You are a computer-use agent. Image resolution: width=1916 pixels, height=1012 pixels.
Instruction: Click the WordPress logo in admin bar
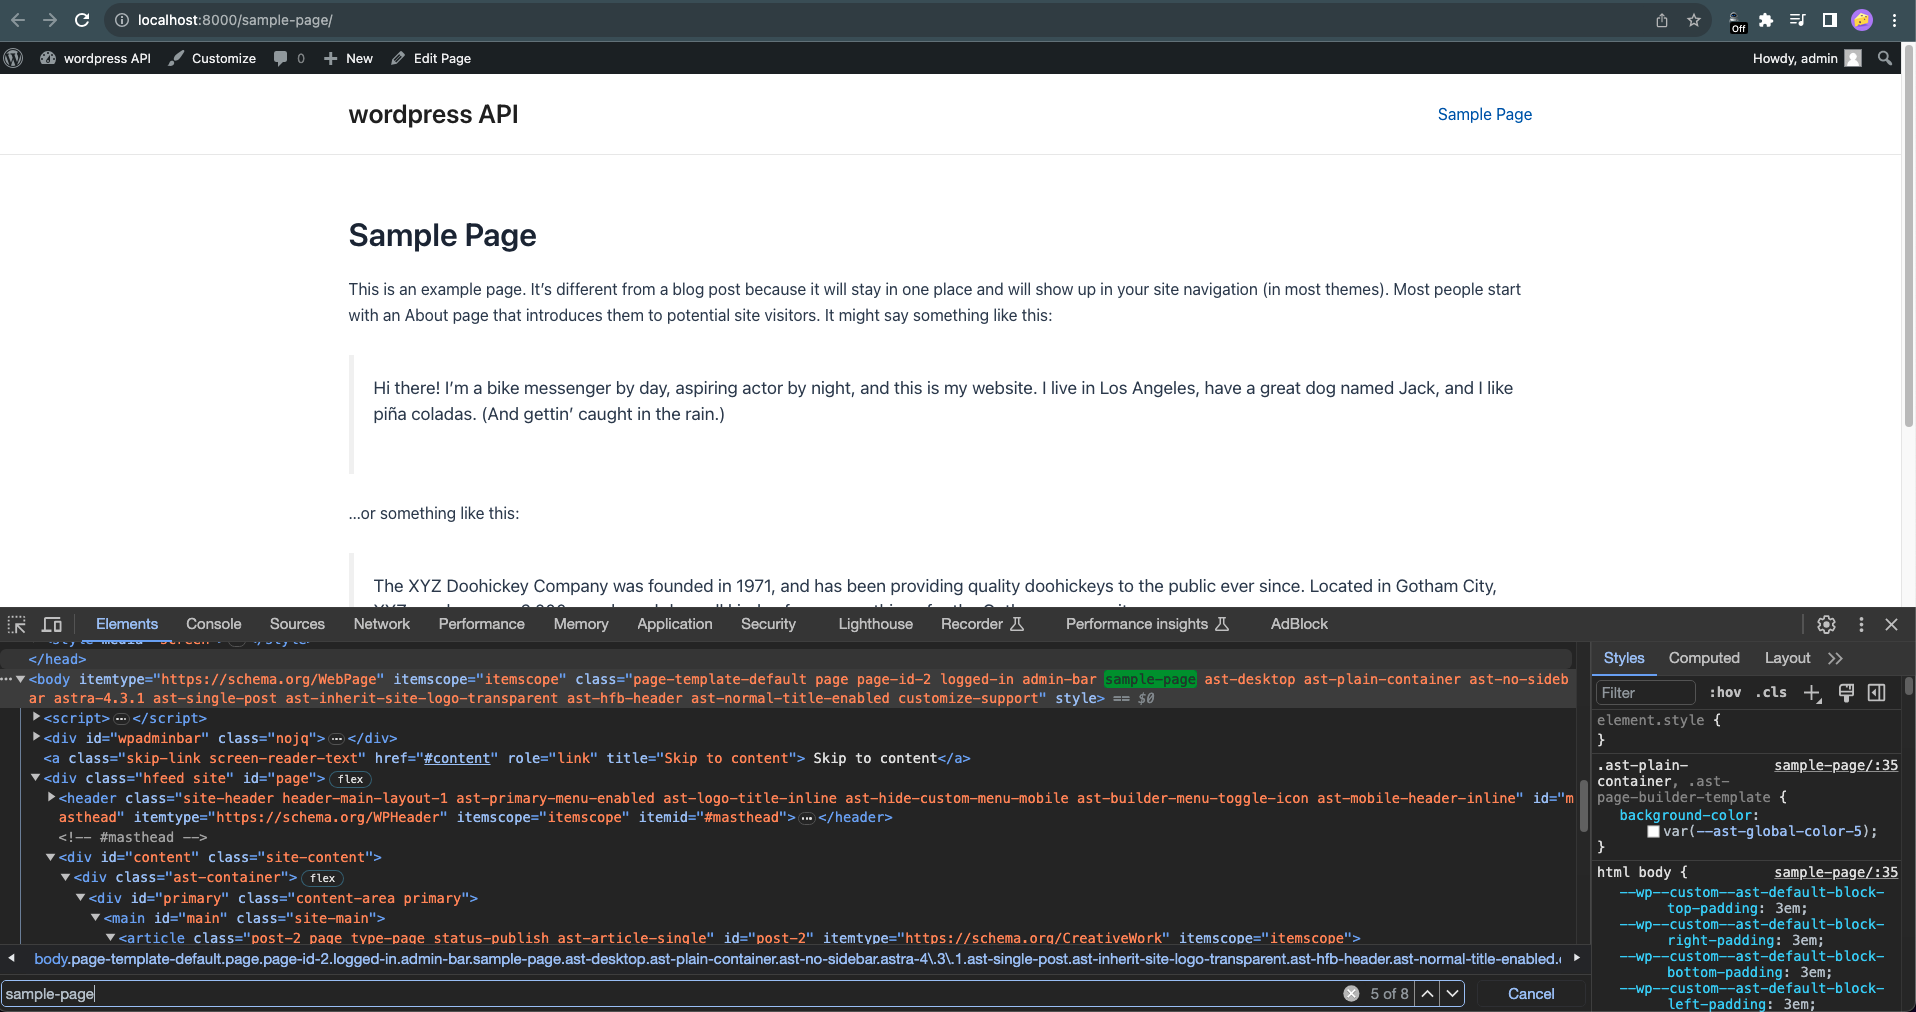(x=13, y=58)
